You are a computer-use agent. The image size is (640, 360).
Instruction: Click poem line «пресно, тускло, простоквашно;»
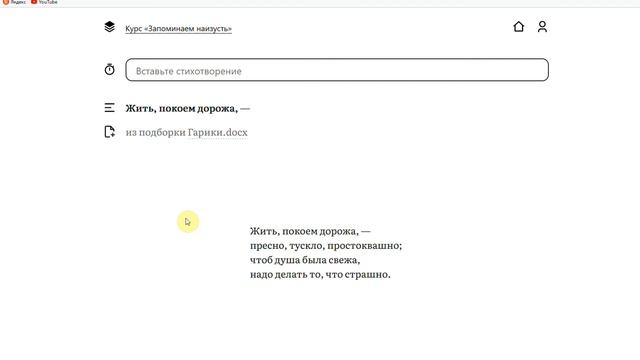pyautogui.click(x=326, y=246)
